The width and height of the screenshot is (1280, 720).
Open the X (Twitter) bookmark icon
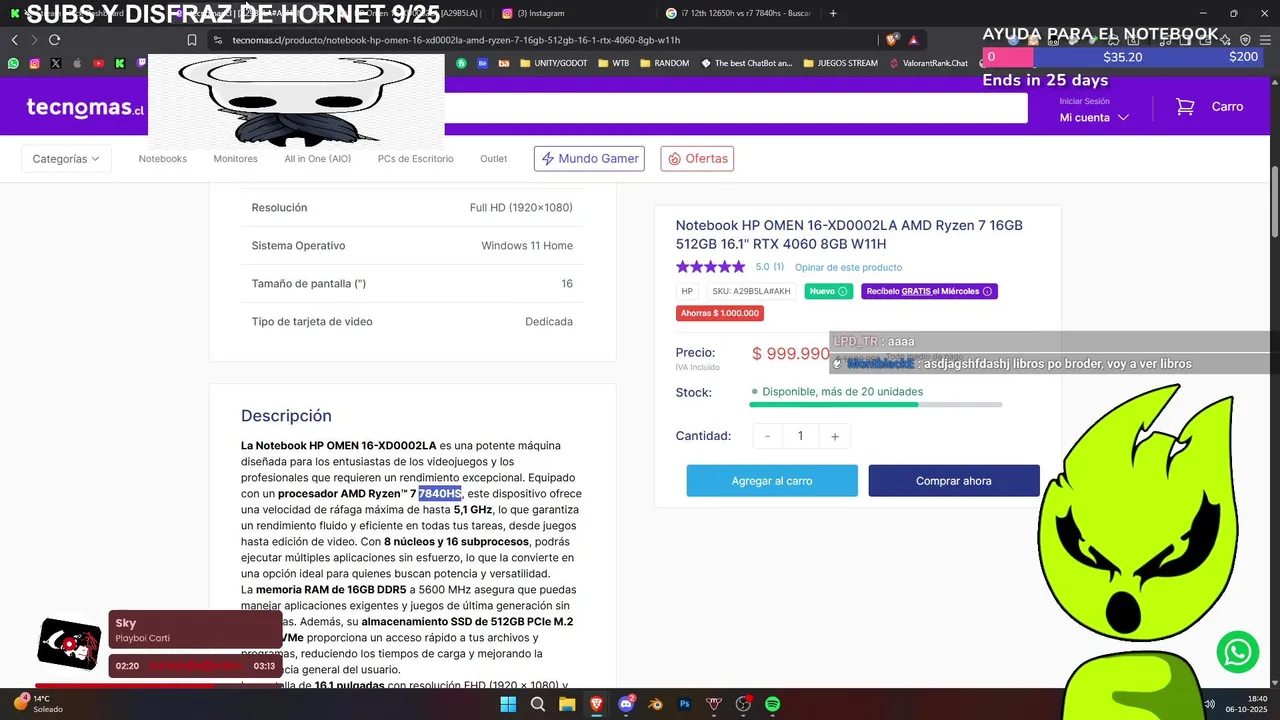pos(55,63)
